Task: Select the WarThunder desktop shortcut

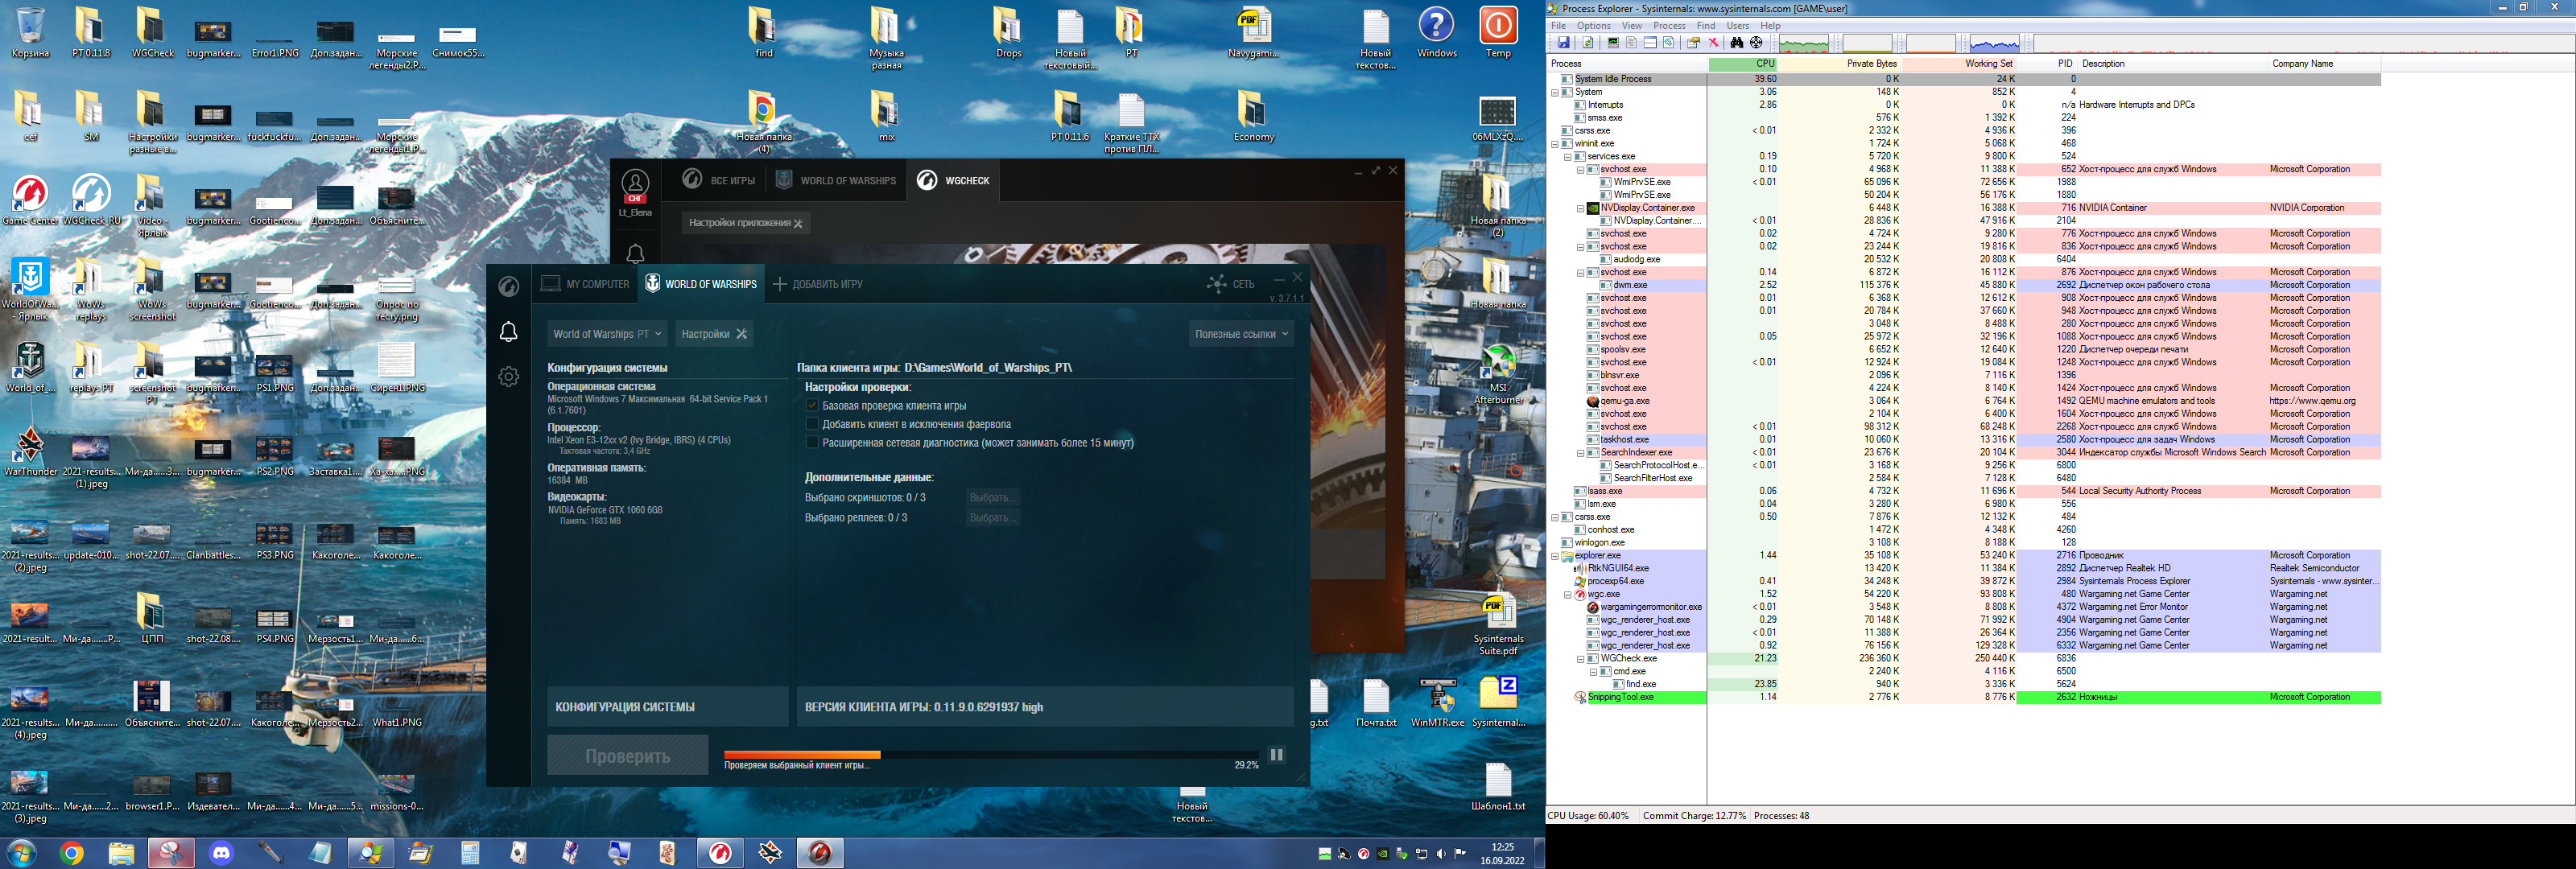Action: click(30, 451)
